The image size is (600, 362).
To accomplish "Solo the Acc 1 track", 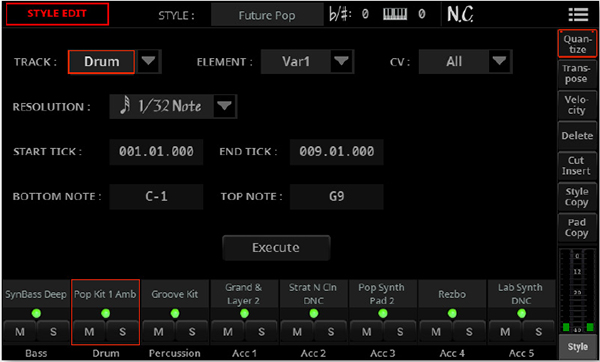I will click(261, 331).
